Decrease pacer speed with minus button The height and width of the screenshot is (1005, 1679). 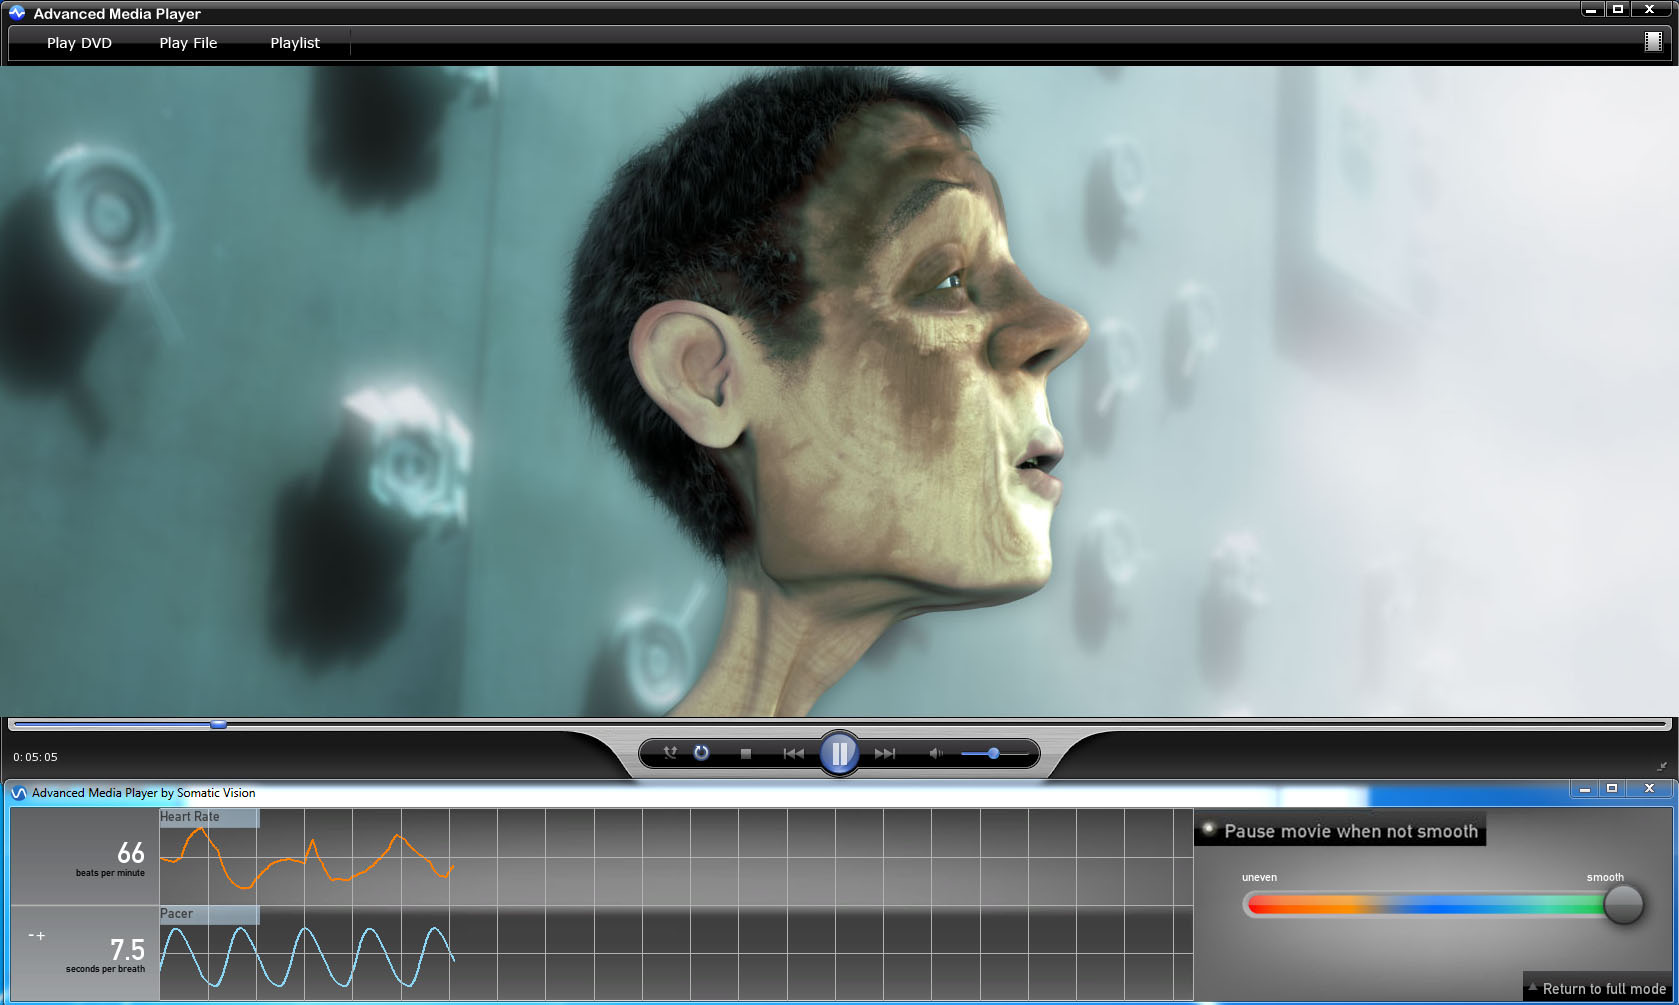point(31,935)
